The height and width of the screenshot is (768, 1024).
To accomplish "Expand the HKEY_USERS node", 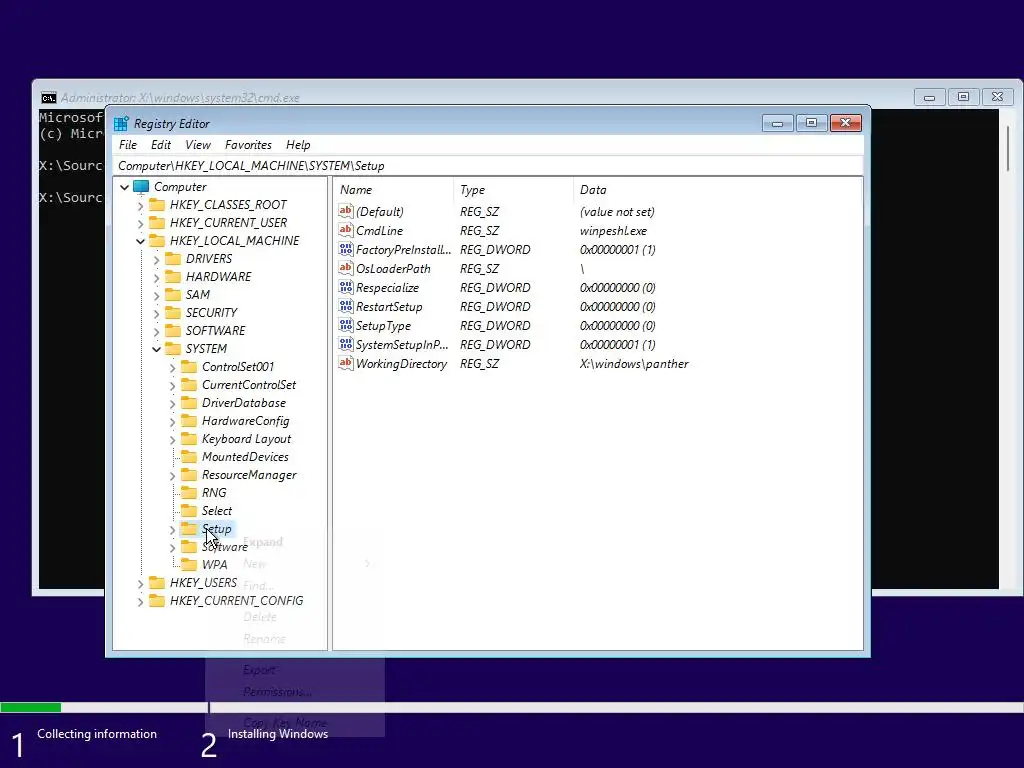I will point(140,583).
